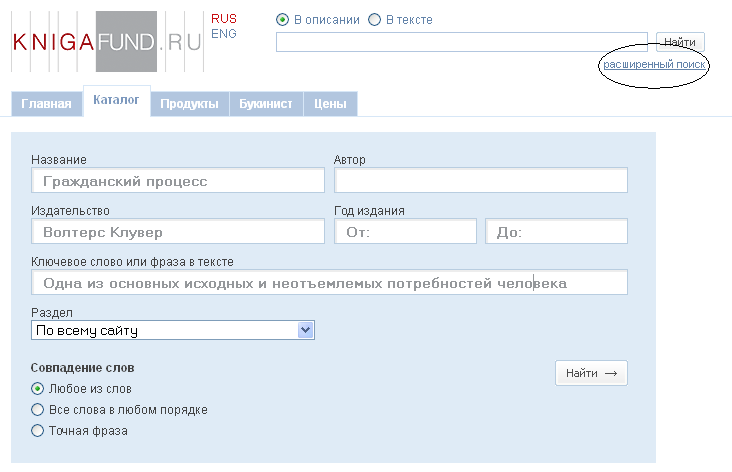
Task: Focus the 'Название' input field
Action: 178,180
